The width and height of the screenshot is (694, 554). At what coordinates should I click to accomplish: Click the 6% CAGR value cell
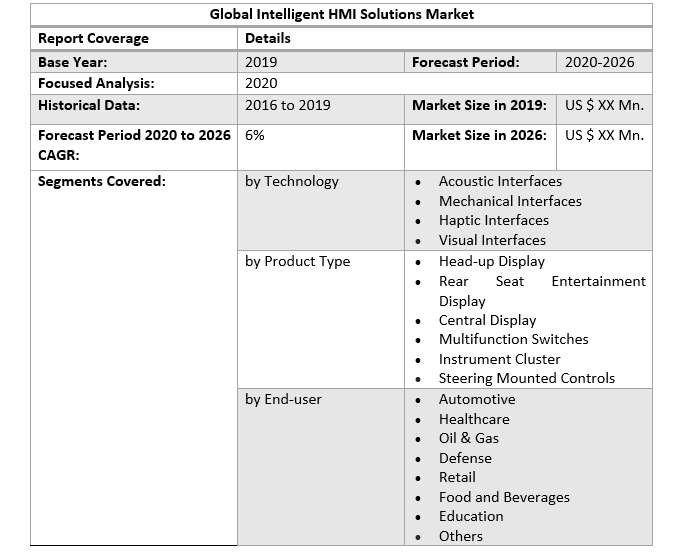point(255,135)
